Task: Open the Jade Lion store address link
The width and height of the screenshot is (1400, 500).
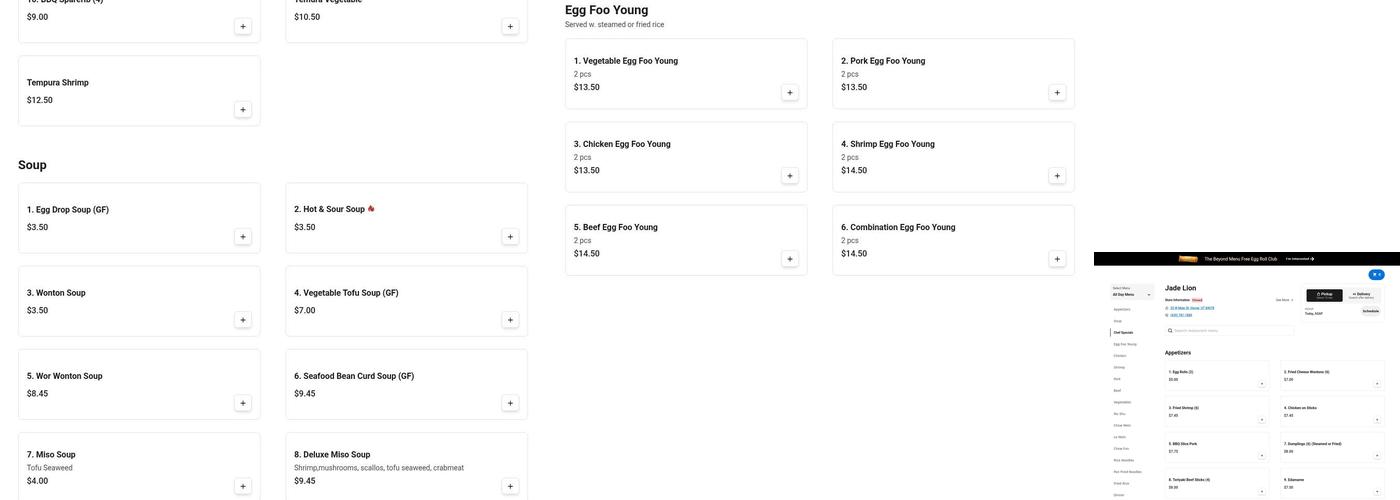Action: [1192, 308]
